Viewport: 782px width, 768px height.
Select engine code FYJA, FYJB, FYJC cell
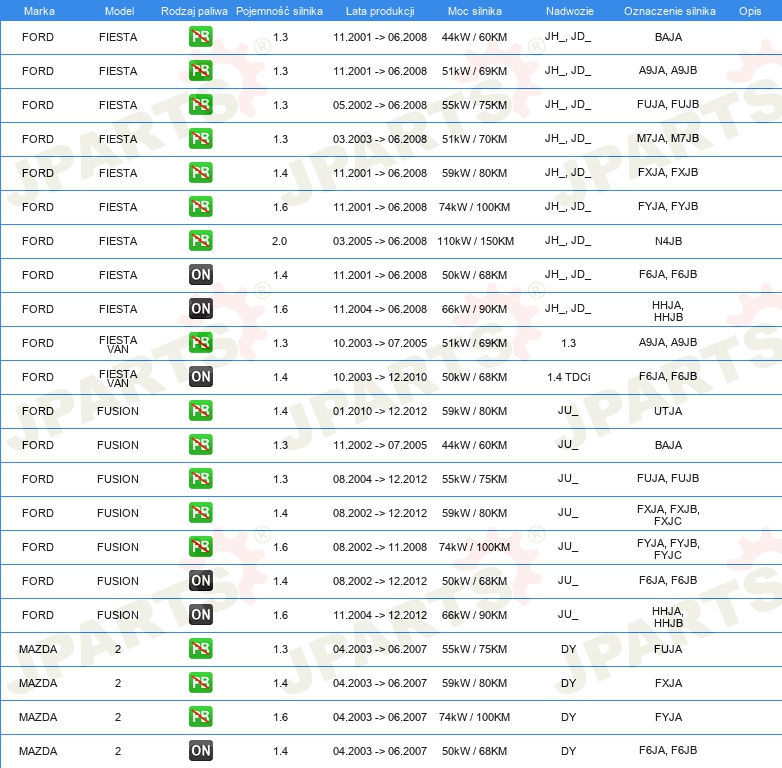tap(668, 549)
